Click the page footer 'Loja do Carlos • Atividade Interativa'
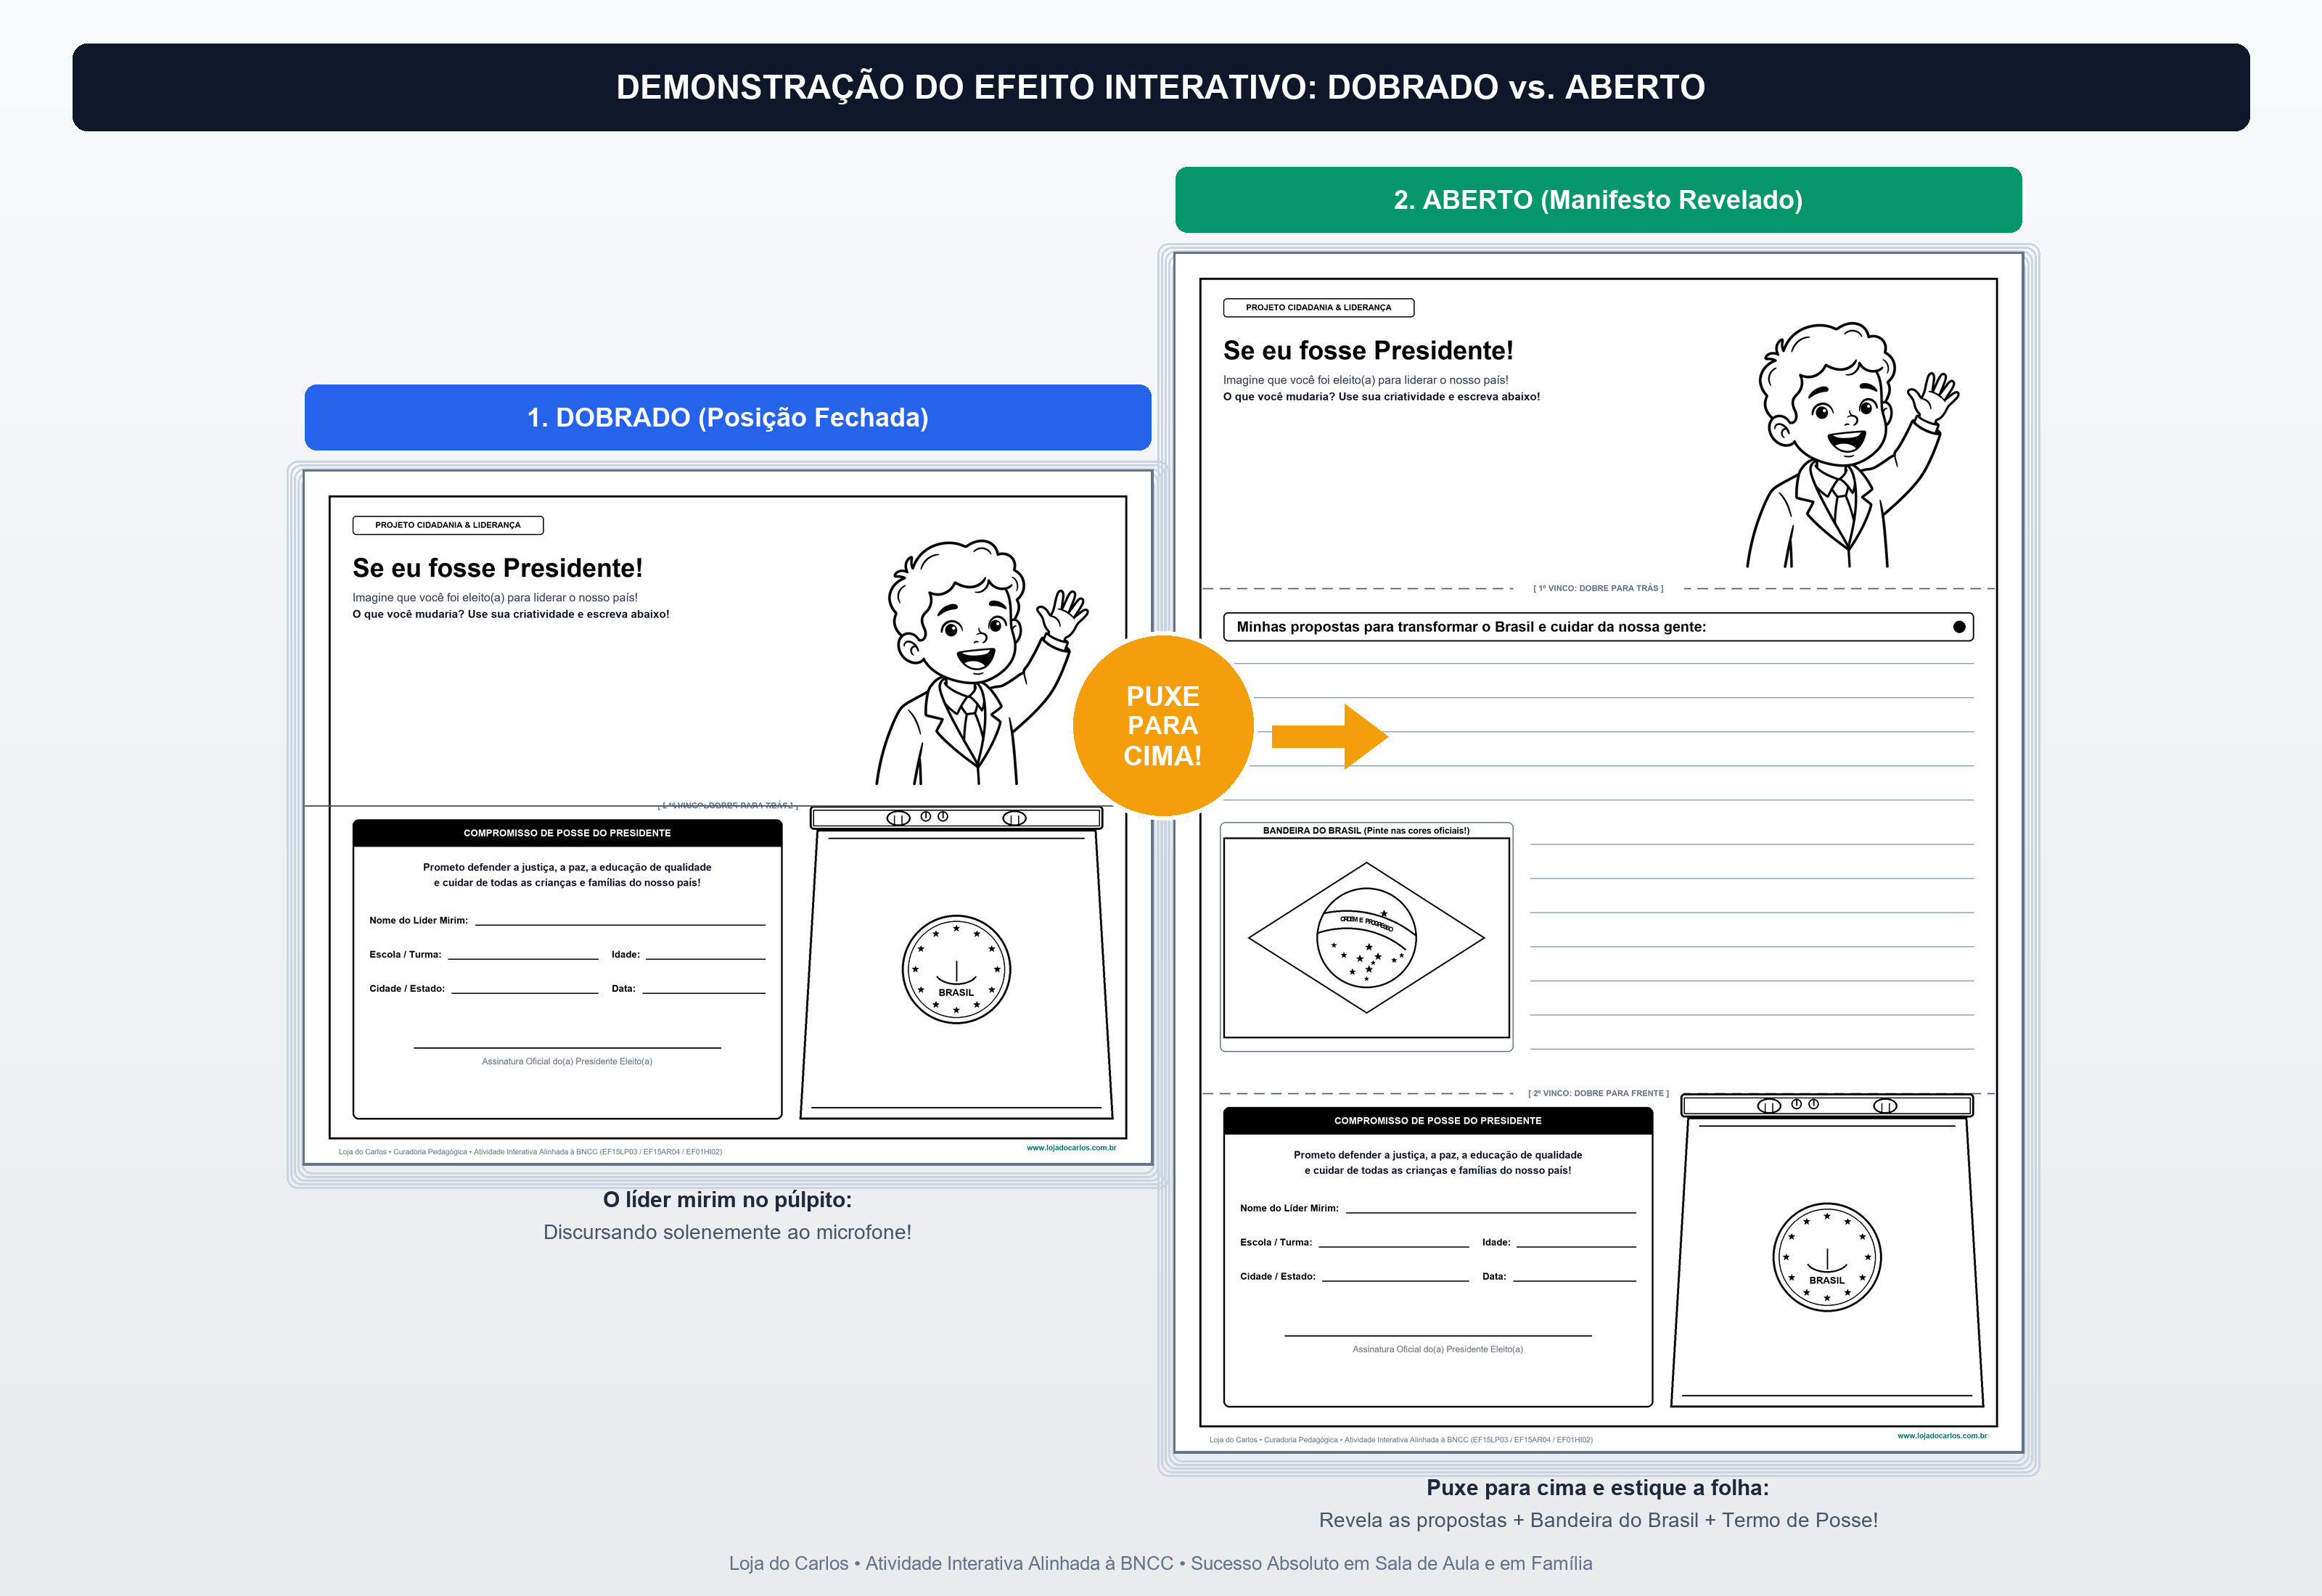Image resolution: width=2322 pixels, height=1596 pixels. click(1160, 1564)
